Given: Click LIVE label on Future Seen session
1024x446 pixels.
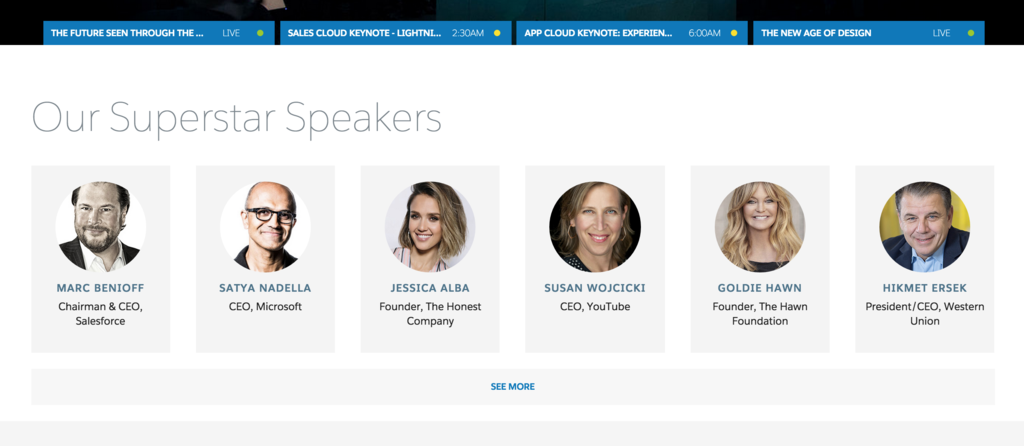Looking at the screenshot, I should pyautogui.click(x=231, y=33).
